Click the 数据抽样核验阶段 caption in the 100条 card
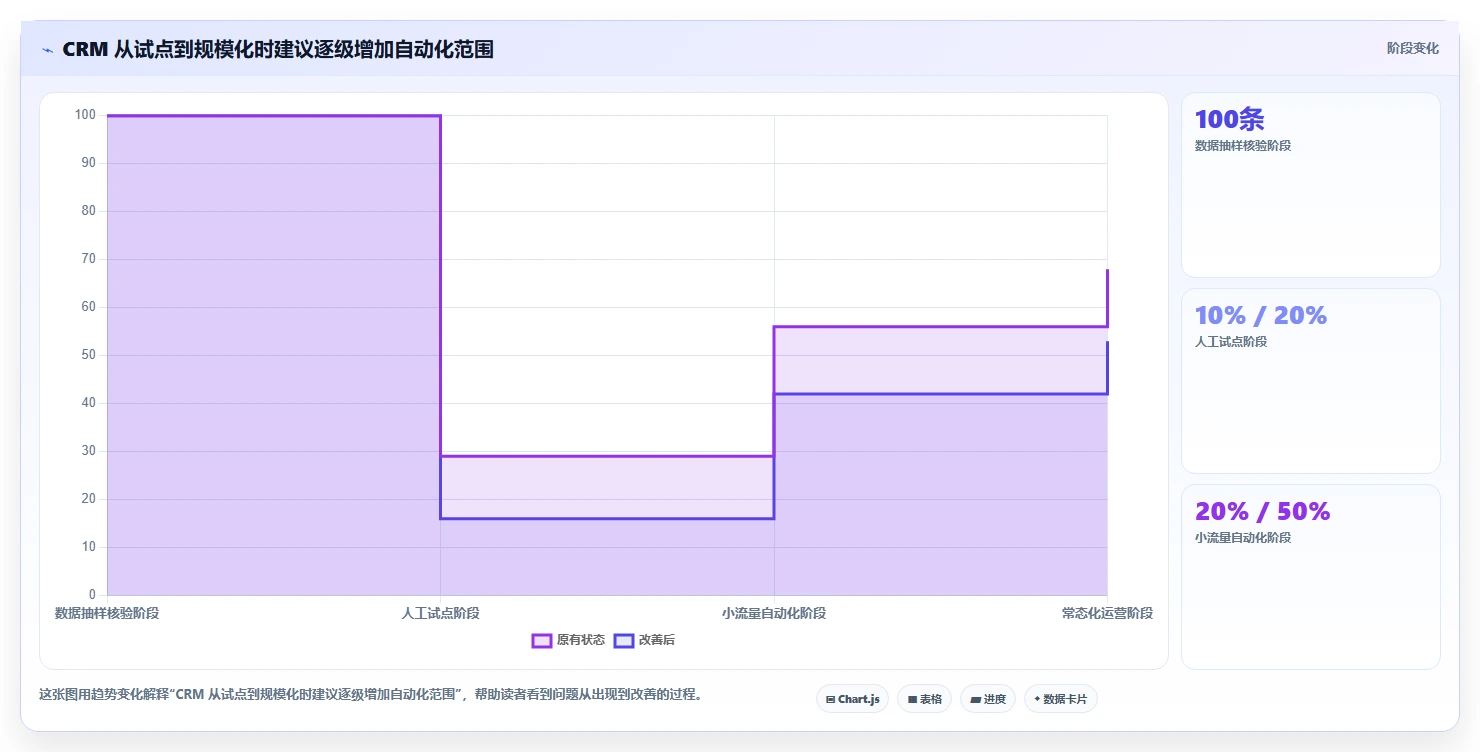Image resolution: width=1480 pixels, height=752 pixels. point(1243,145)
